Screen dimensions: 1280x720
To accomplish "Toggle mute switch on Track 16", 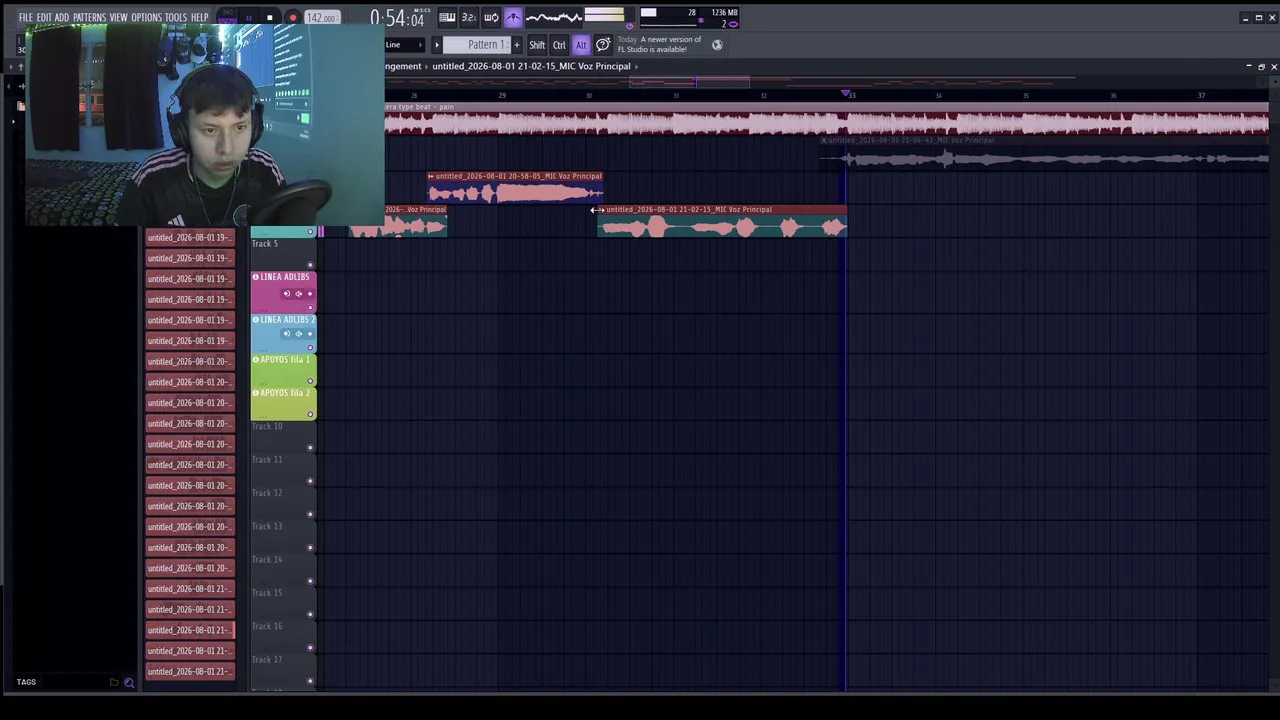I will (x=311, y=648).
